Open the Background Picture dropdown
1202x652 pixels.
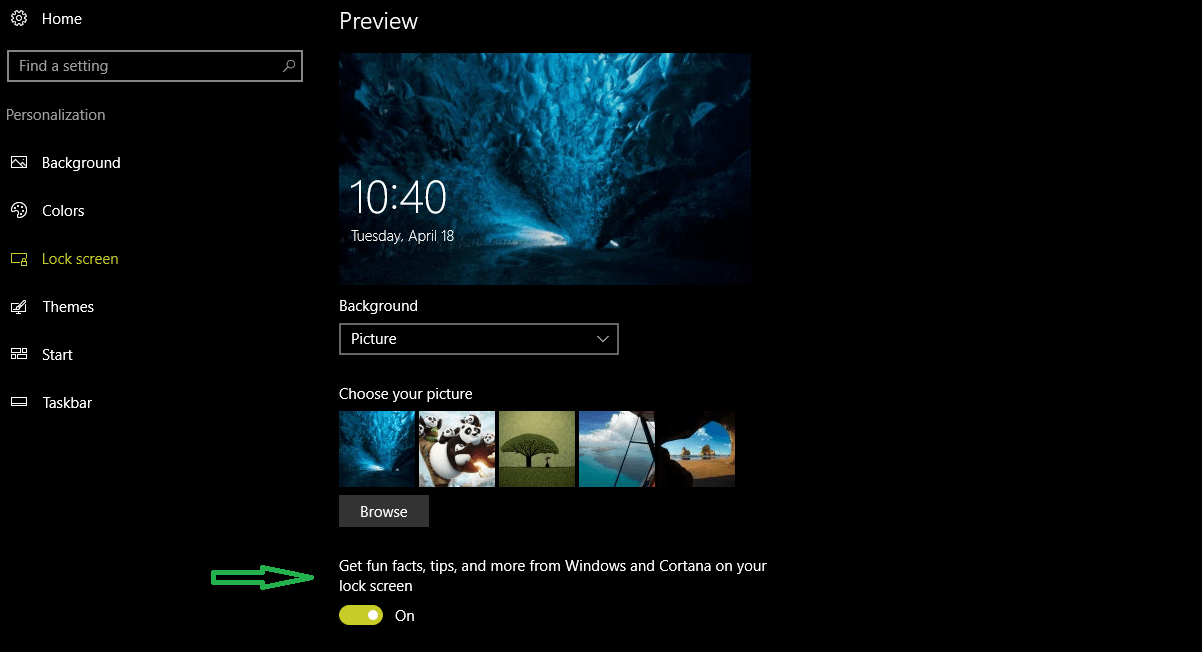pyautogui.click(x=479, y=339)
